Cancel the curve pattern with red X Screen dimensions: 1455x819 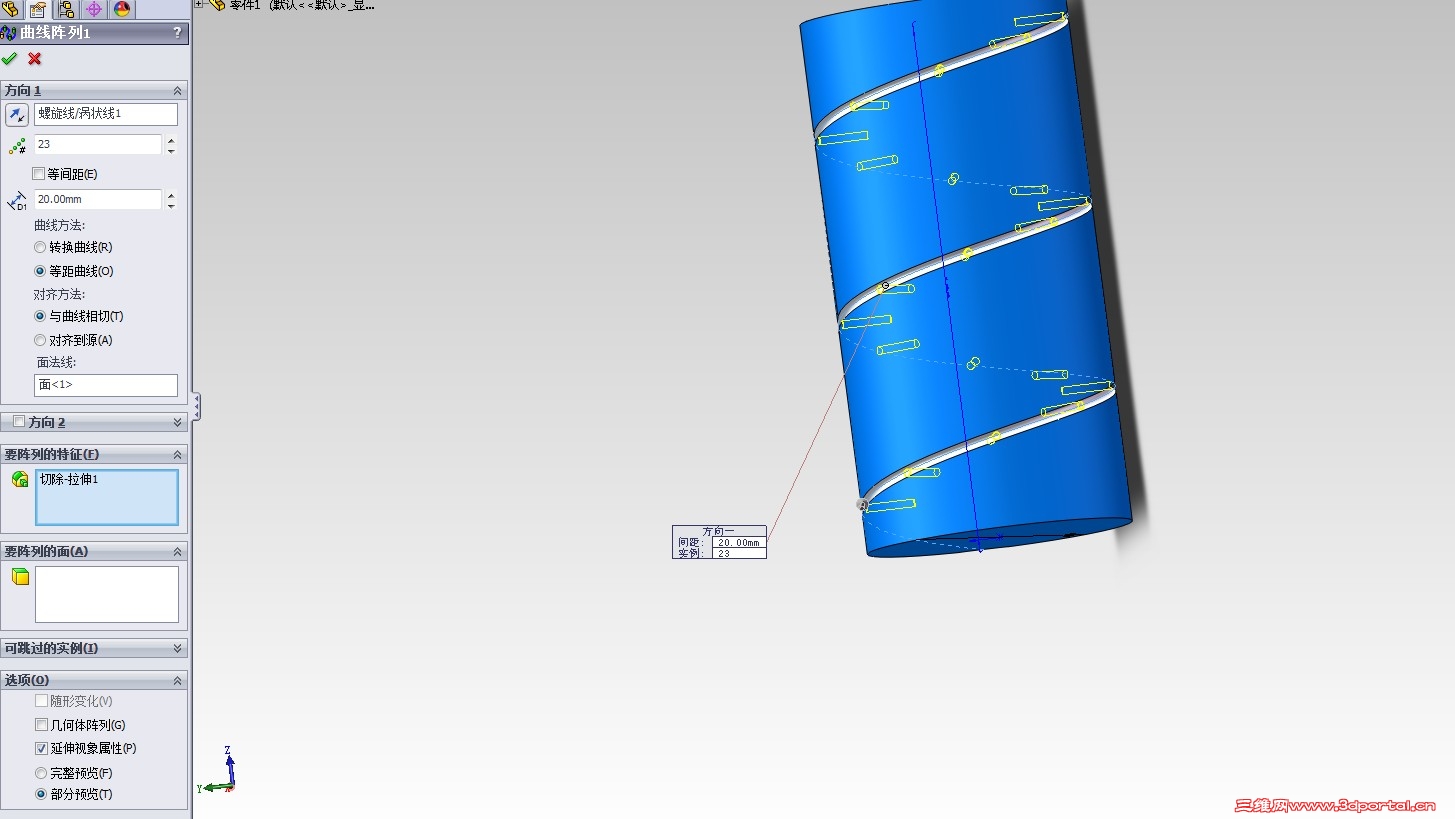(x=35, y=58)
